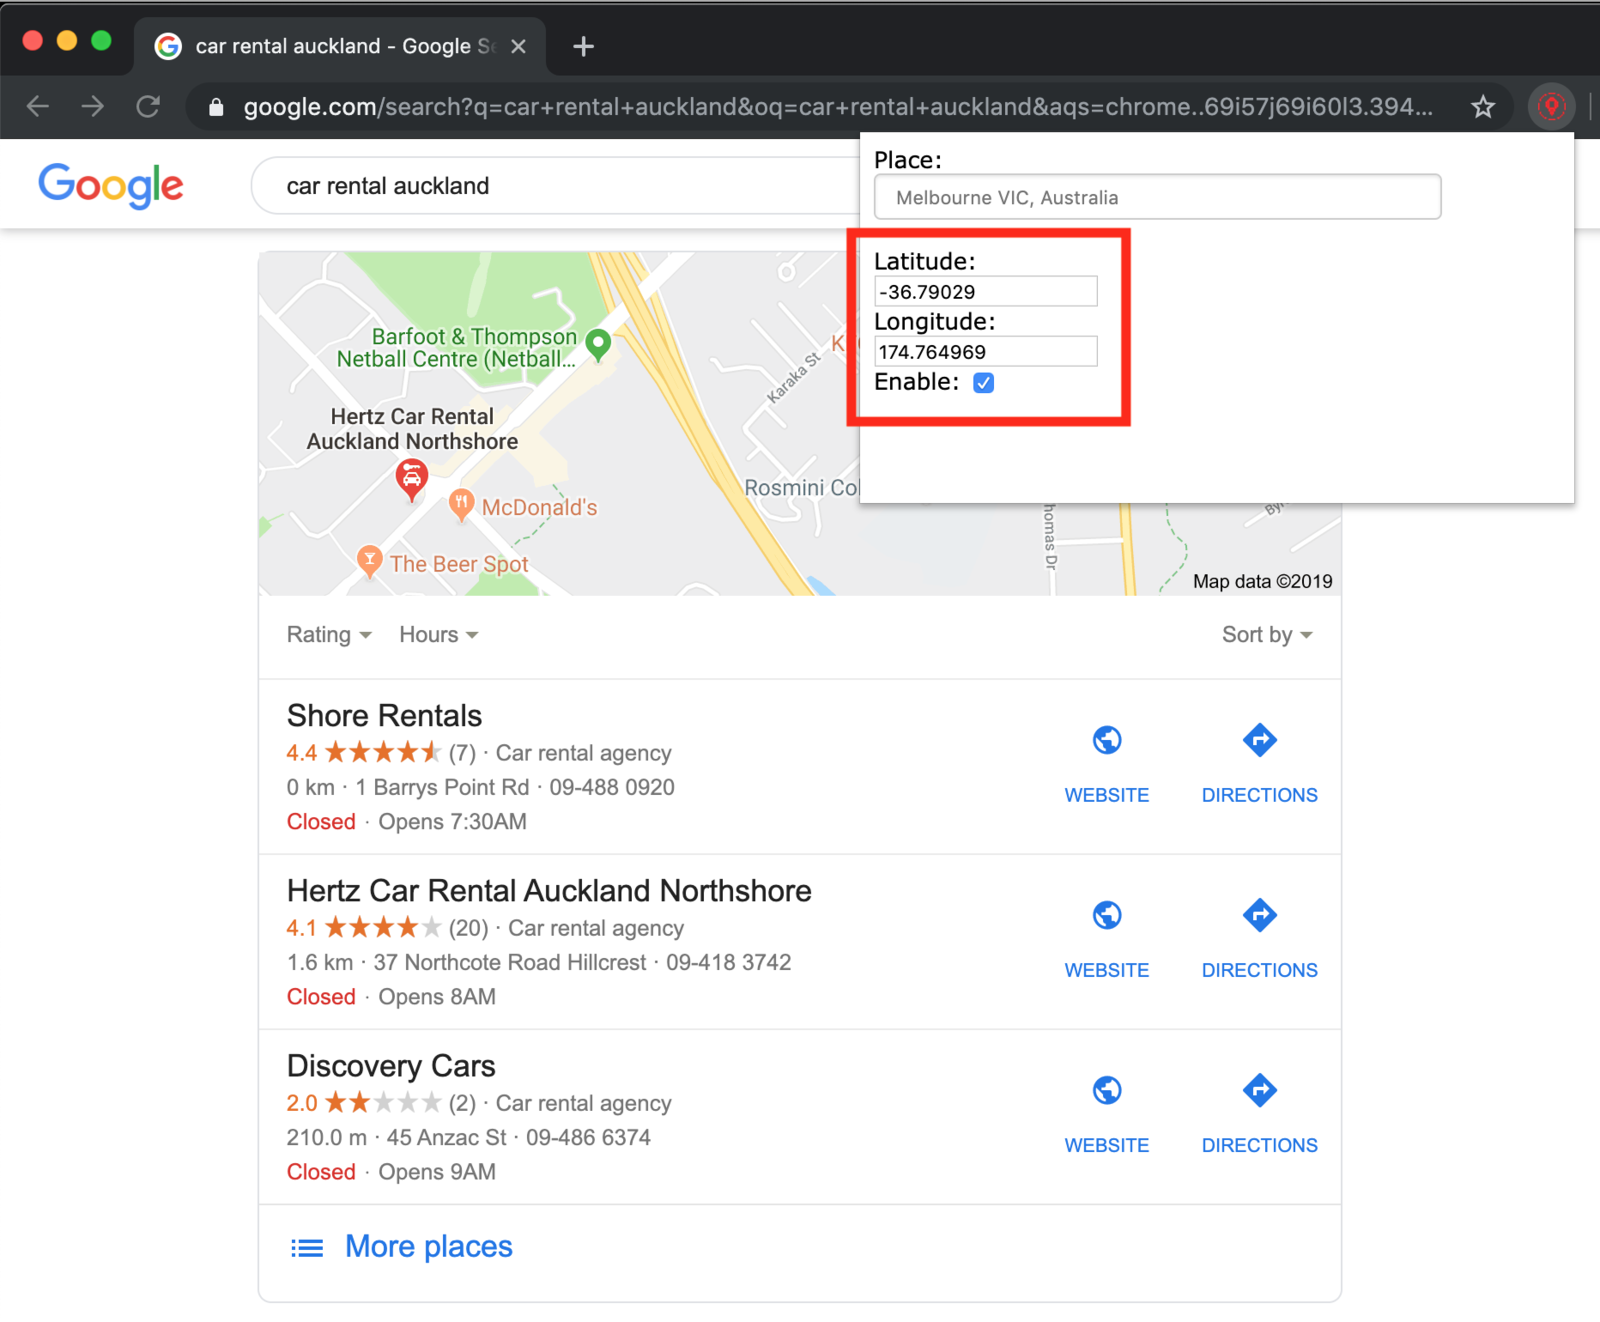
Task: Open the location spoofing extension icon
Action: 1552,106
